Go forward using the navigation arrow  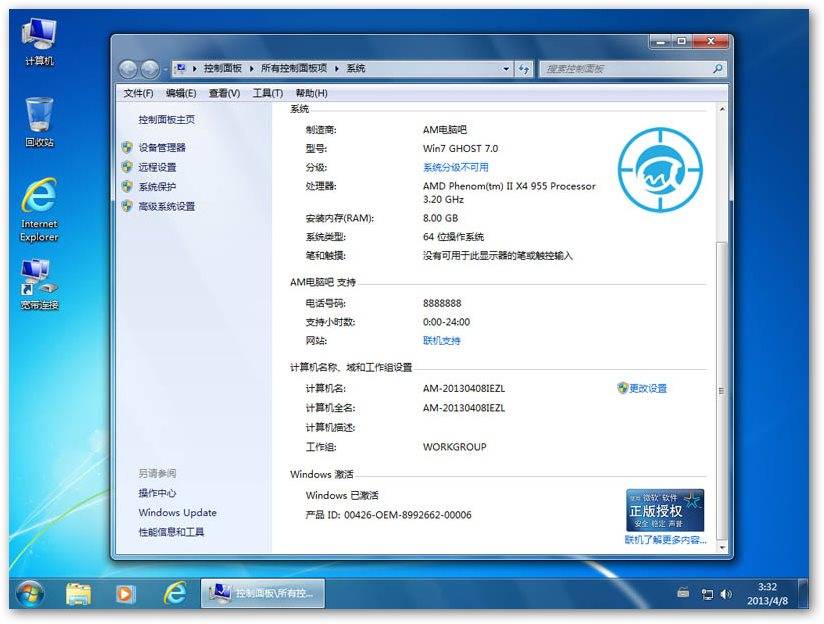[x=150, y=69]
